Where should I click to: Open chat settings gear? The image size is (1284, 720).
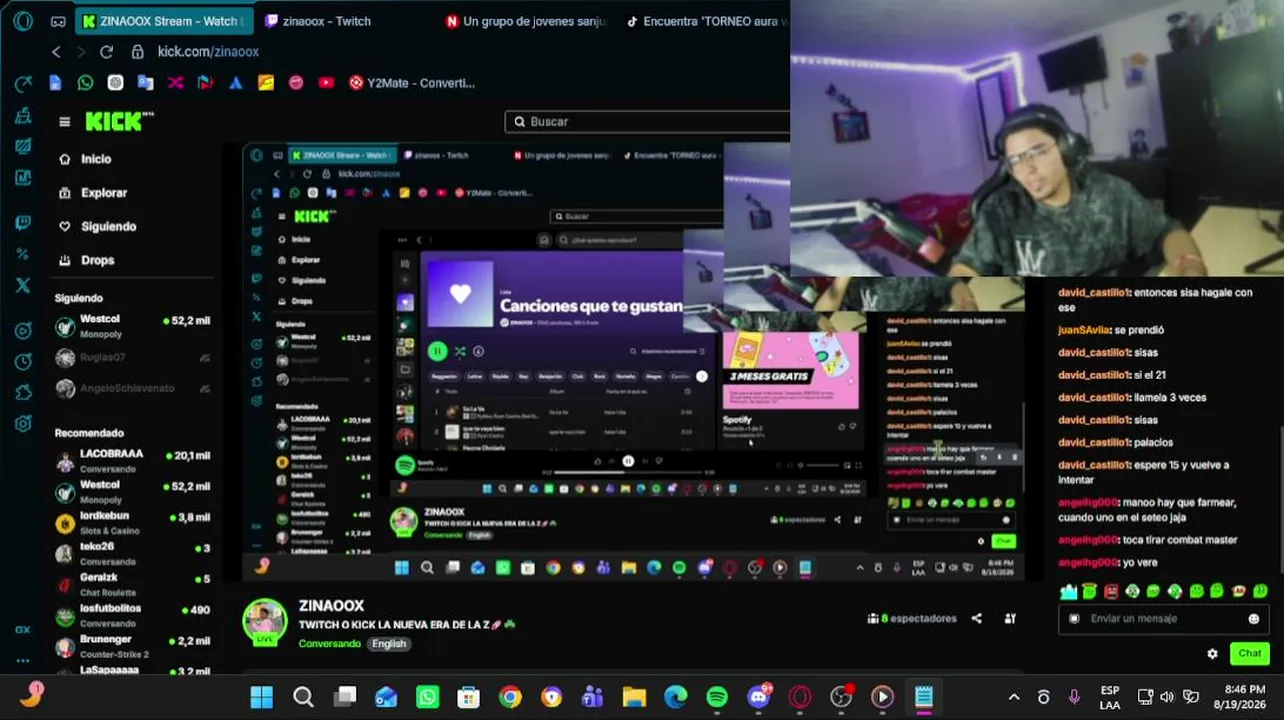click(x=1213, y=654)
